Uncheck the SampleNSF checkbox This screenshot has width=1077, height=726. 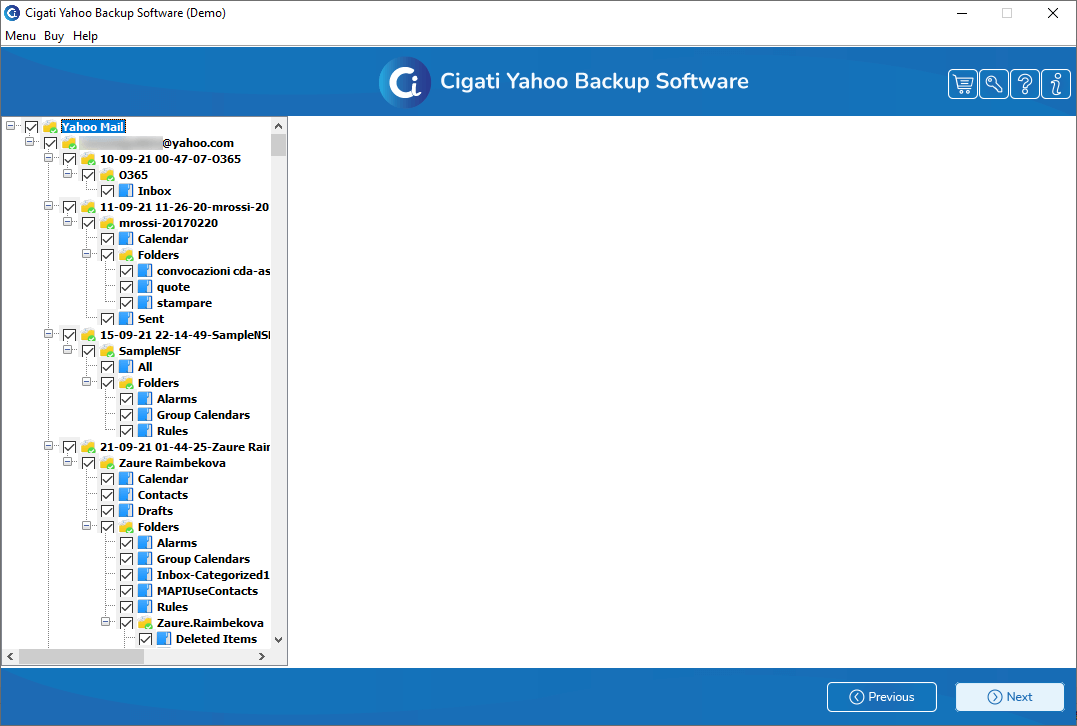[x=88, y=351]
